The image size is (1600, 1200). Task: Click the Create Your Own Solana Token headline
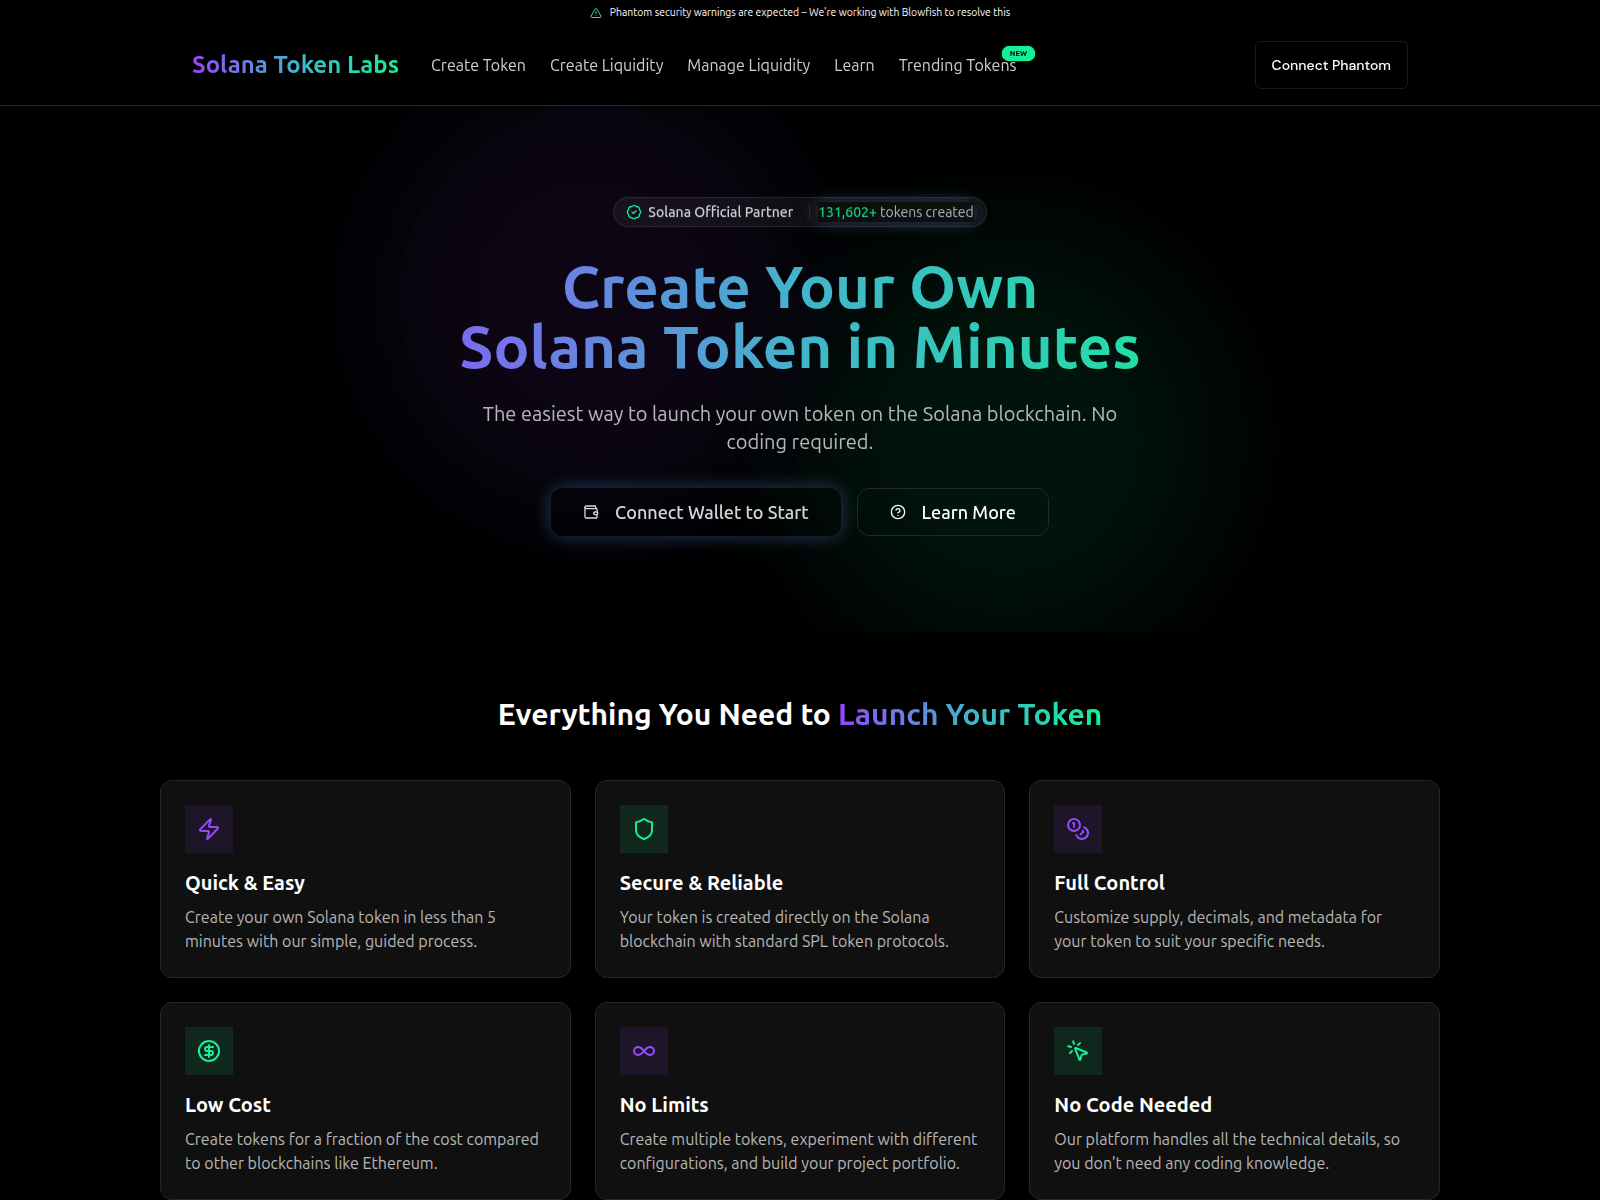click(800, 318)
